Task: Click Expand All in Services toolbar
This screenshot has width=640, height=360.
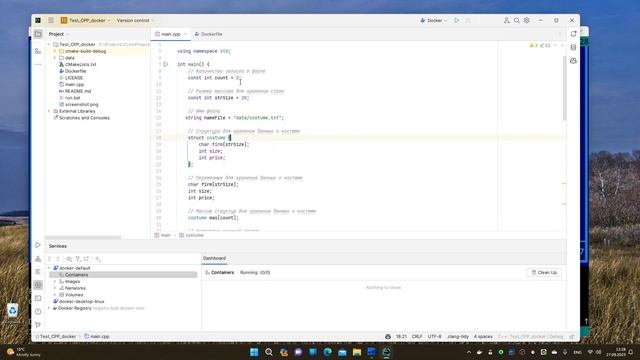Action: (49, 259)
